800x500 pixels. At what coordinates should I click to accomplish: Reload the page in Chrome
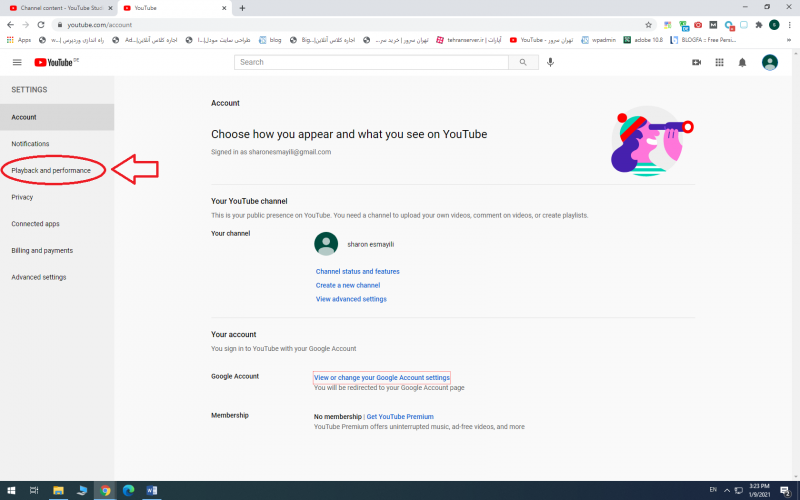click(x=41, y=24)
